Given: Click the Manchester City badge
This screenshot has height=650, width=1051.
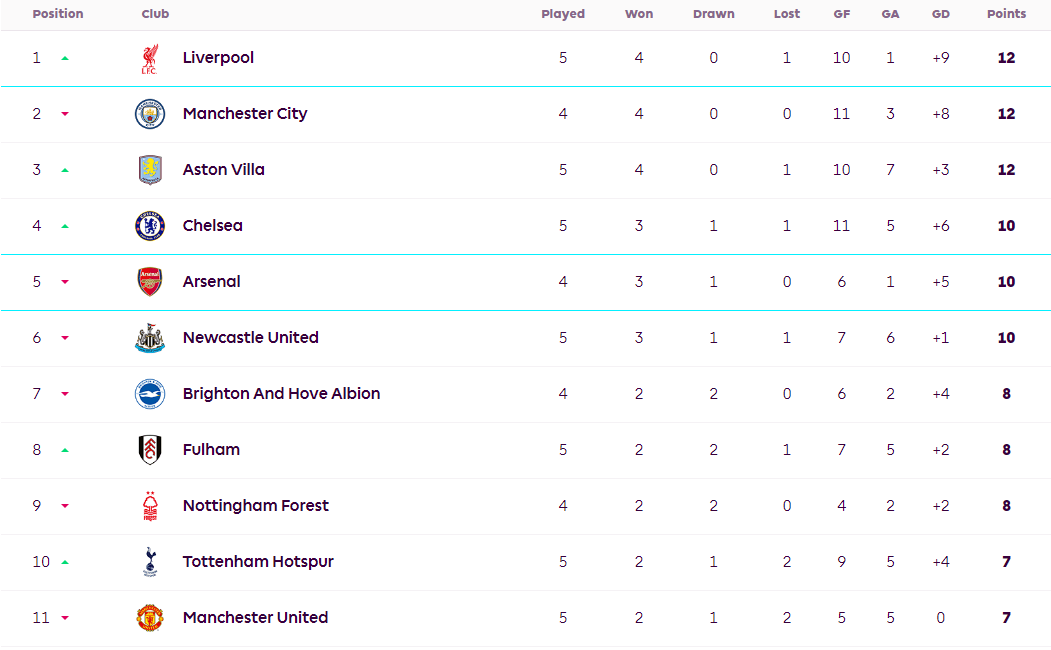Looking at the screenshot, I should pos(150,114).
